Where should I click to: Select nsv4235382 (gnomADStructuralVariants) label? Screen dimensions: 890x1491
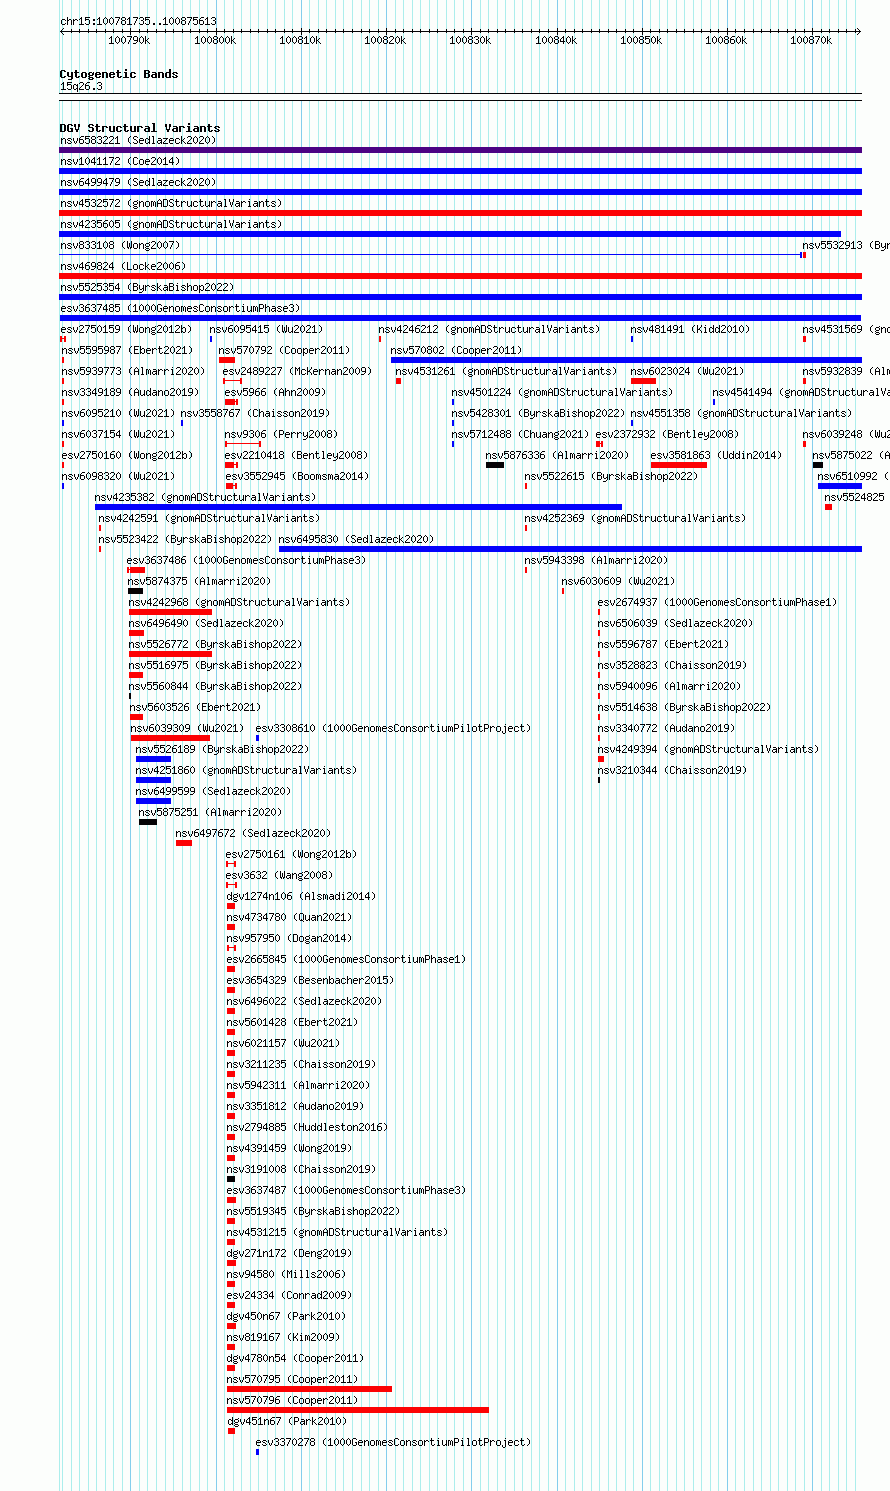point(205,497)
